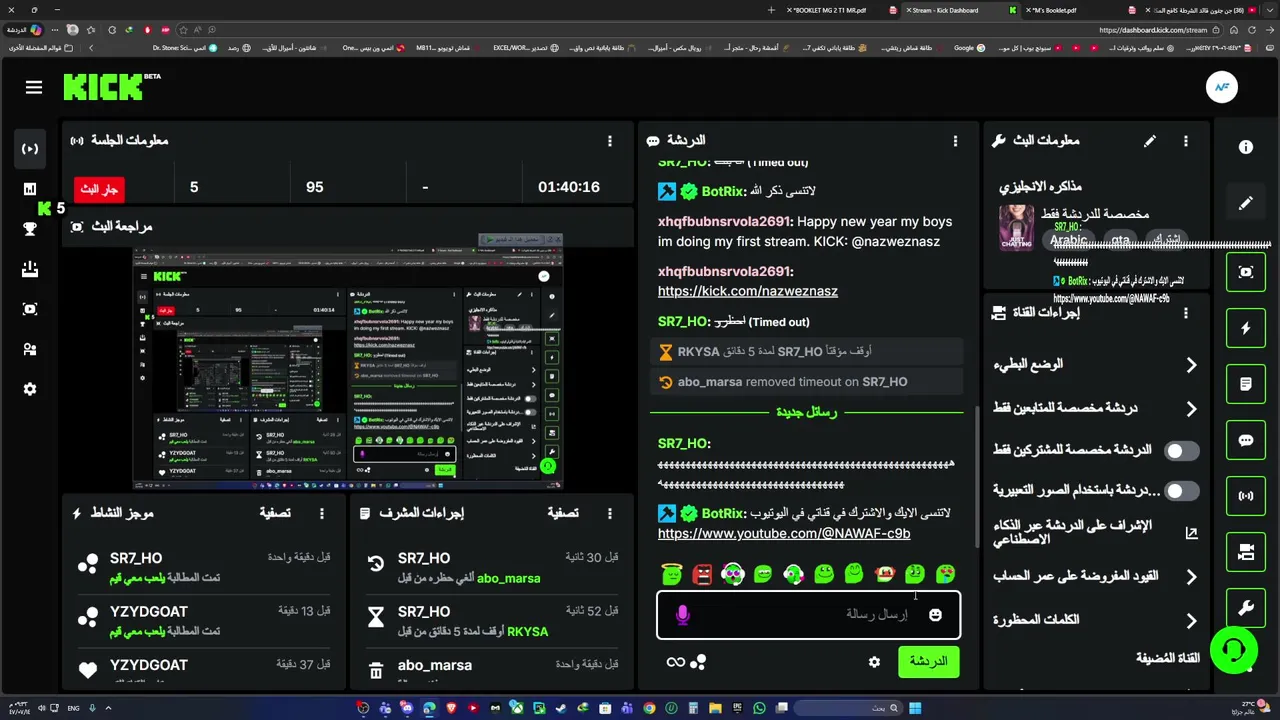Toggle the lightning activity feed widget button
Screen dimensions: 1280x720
(x=1246, y=328)
